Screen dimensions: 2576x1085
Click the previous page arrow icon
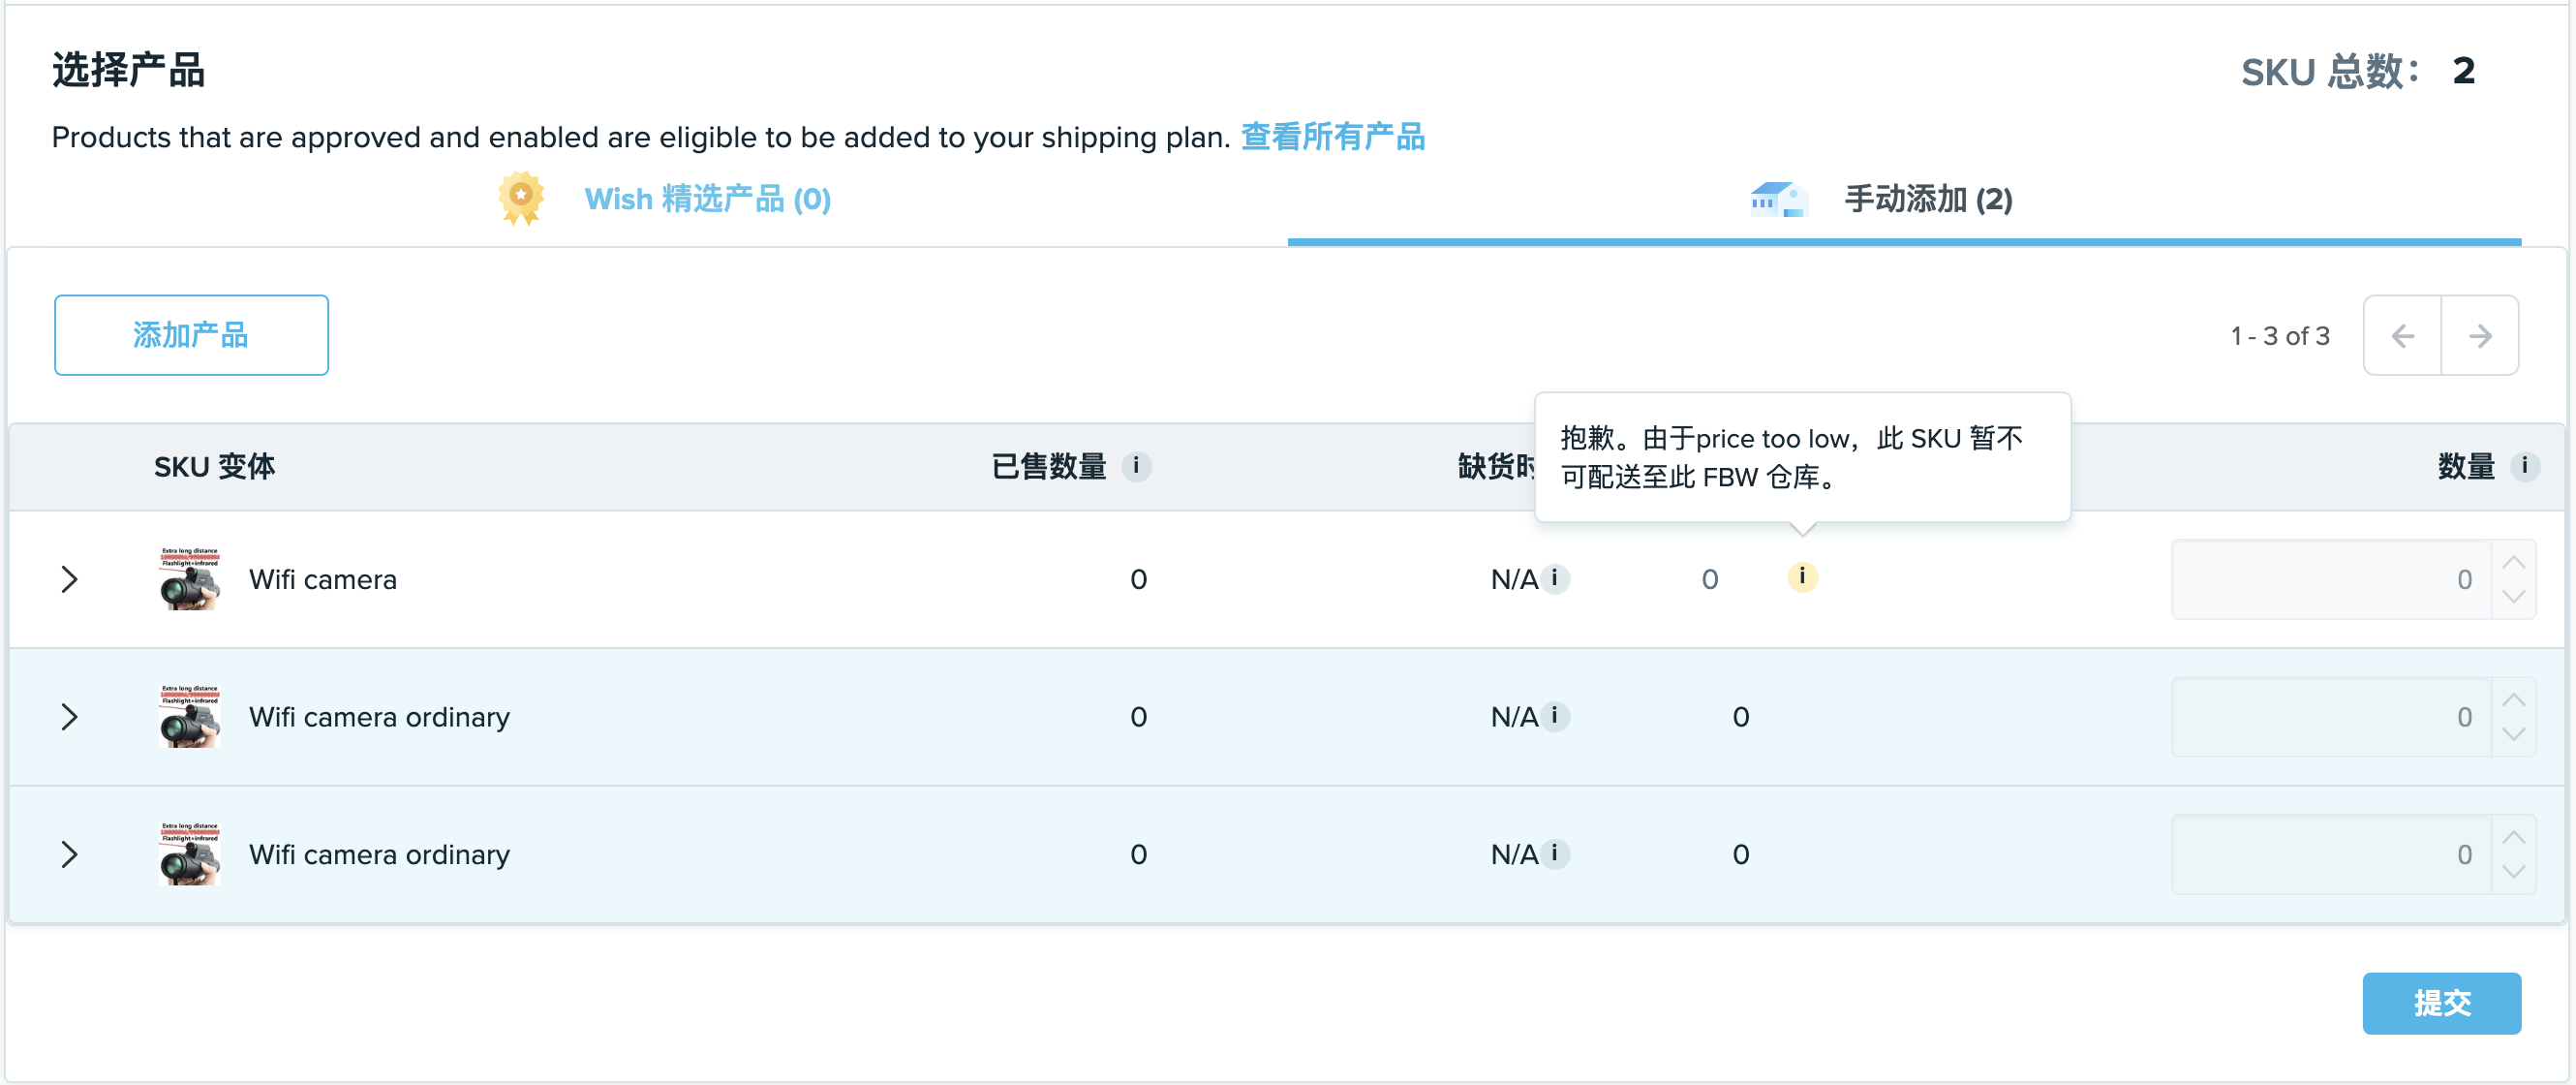click(x=2403, y=335)
